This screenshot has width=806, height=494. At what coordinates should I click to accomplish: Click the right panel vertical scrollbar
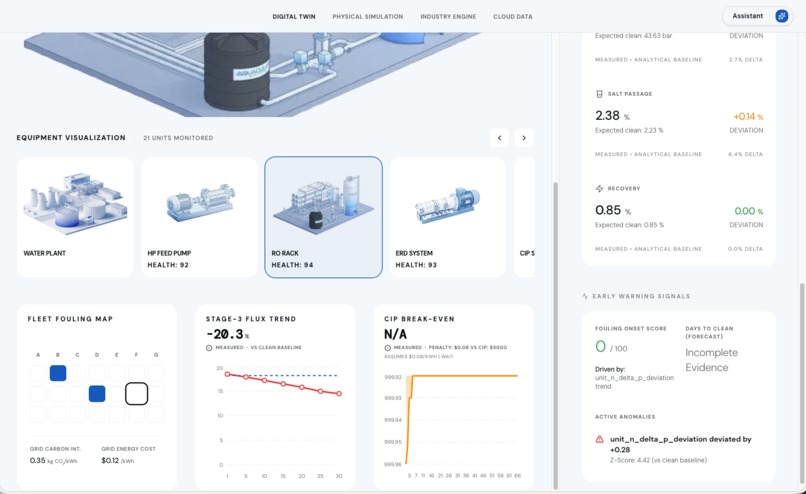pos(802,383)
